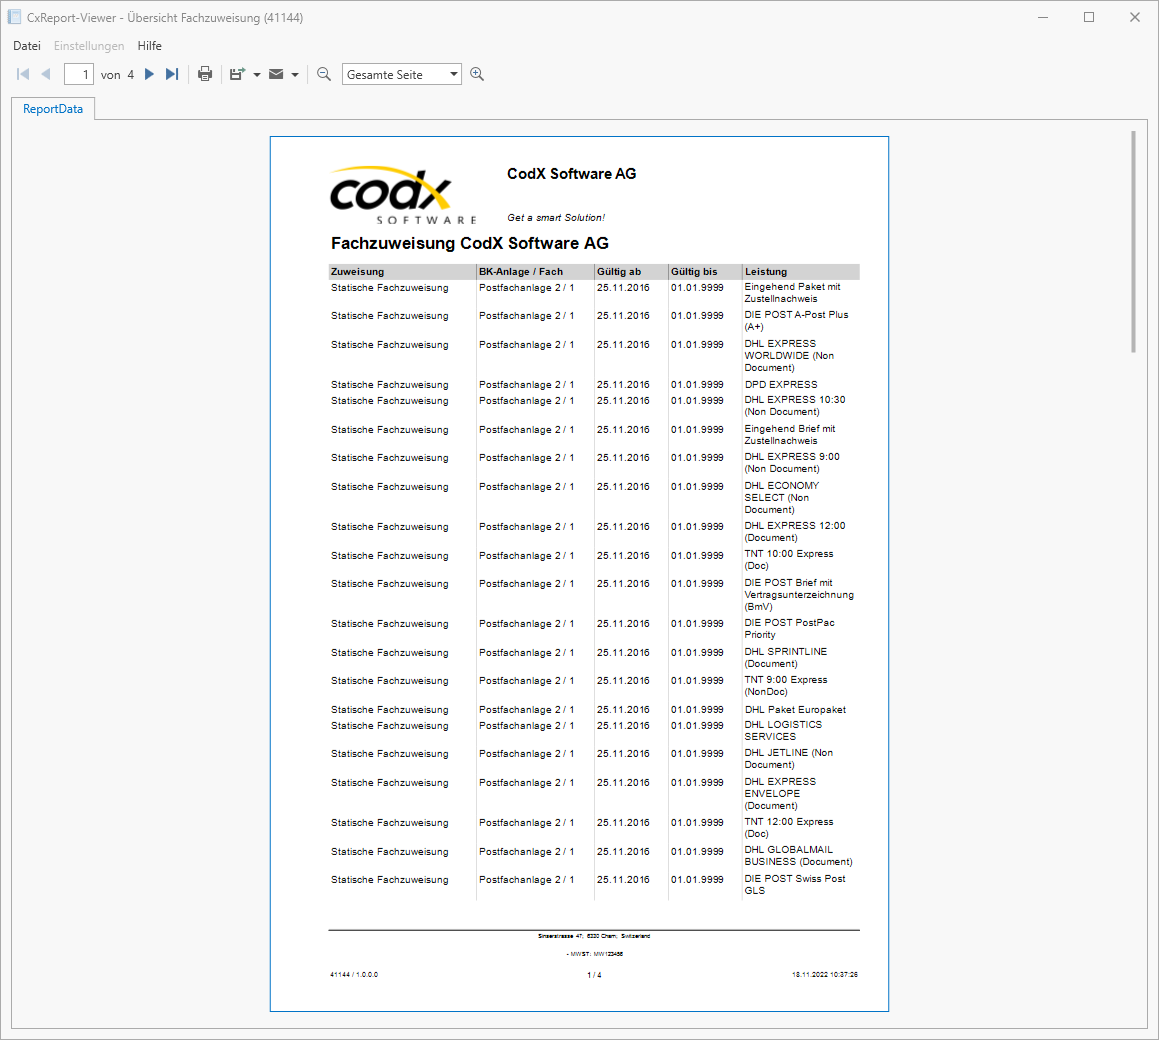Click 'DIE POST Swiss Post GLS' entry
This screenshot has height=1040, width=1159.
(x=795, y=884)
